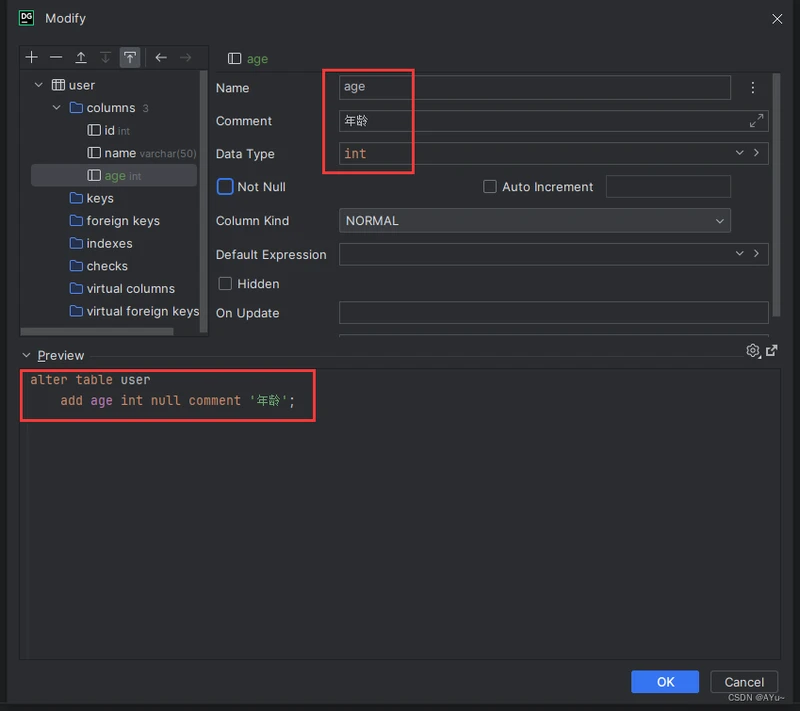This screenshot has width=800, height=711.
Task: Collapse the columns folder
Action: pos(57,108)
